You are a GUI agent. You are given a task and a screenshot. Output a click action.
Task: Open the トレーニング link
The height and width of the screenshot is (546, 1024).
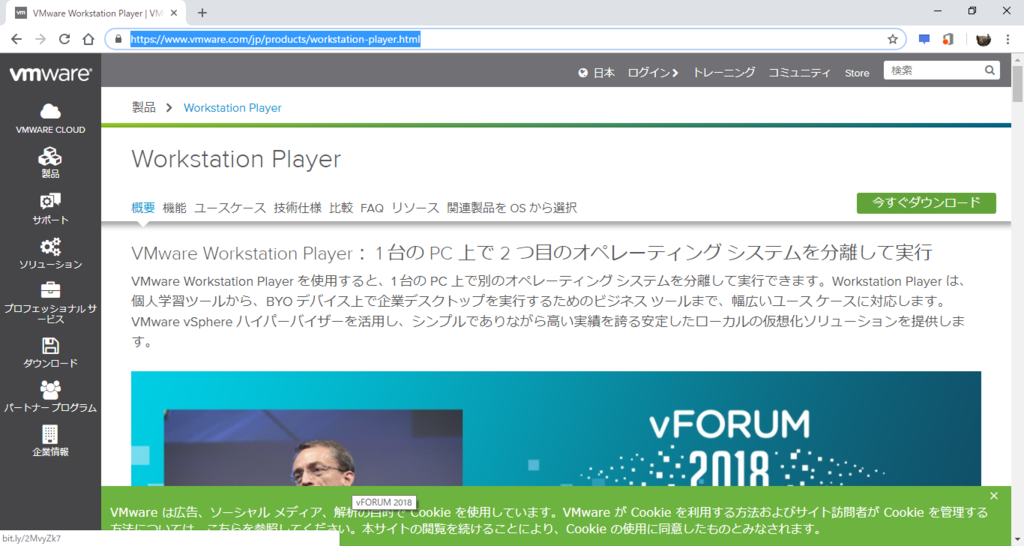pyautogui.click(x=724, y=72)
